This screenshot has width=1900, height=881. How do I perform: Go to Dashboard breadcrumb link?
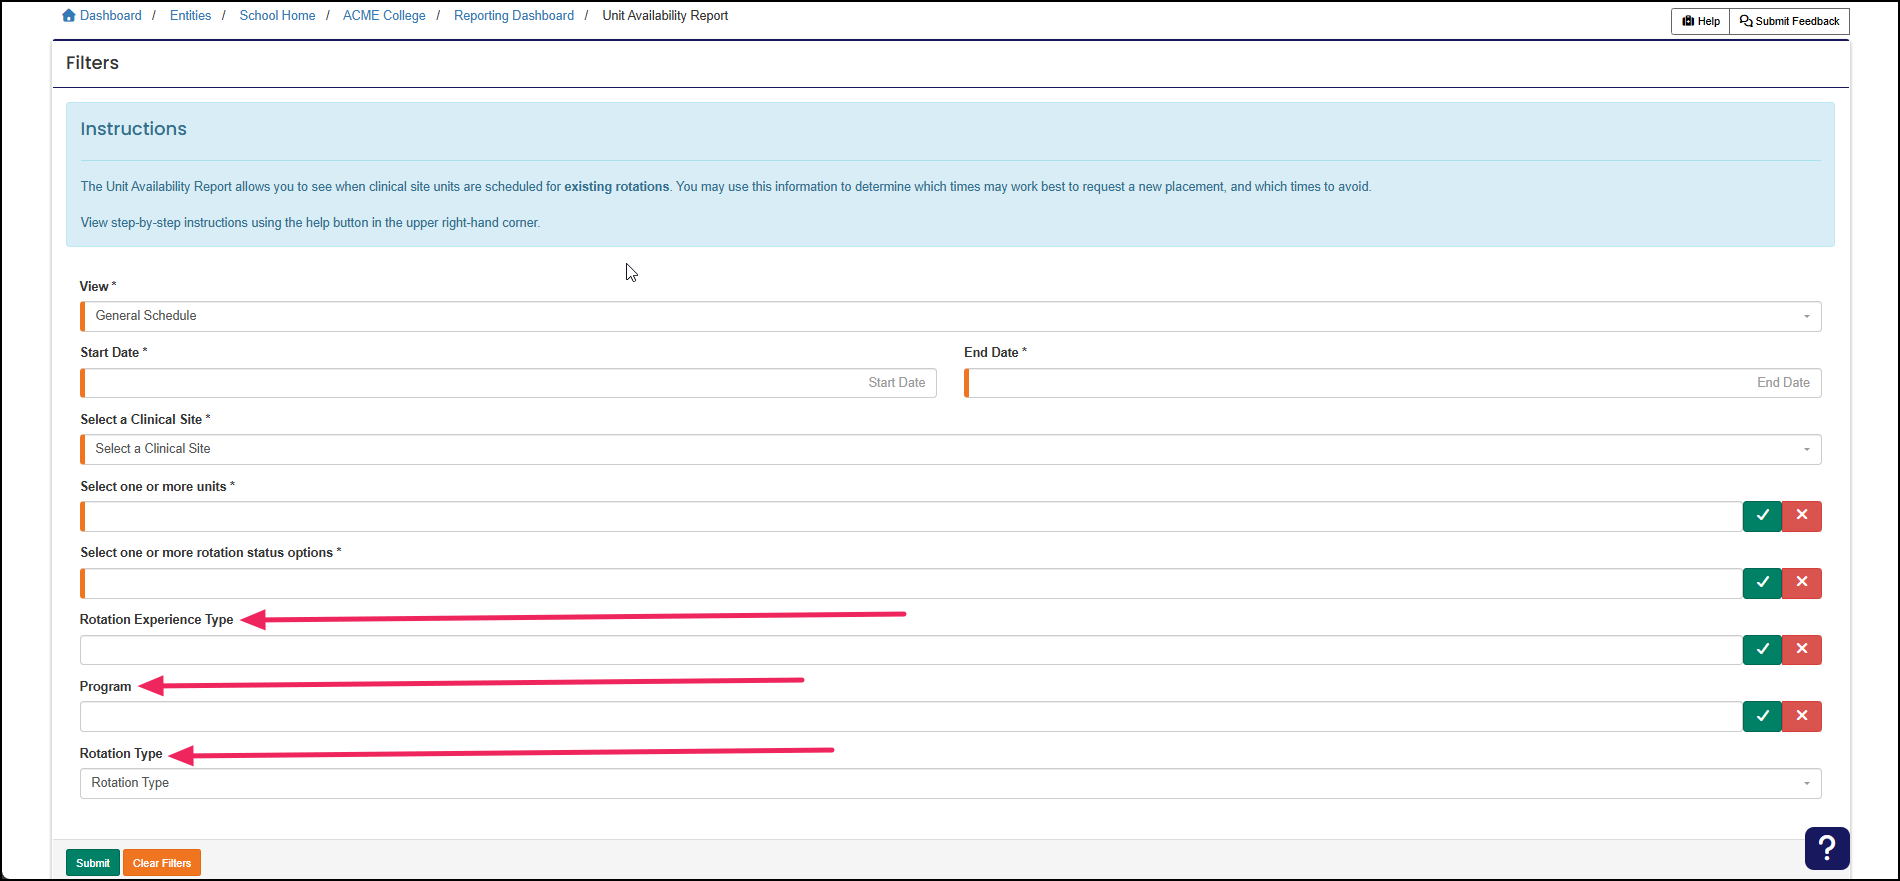coord(111,16)
